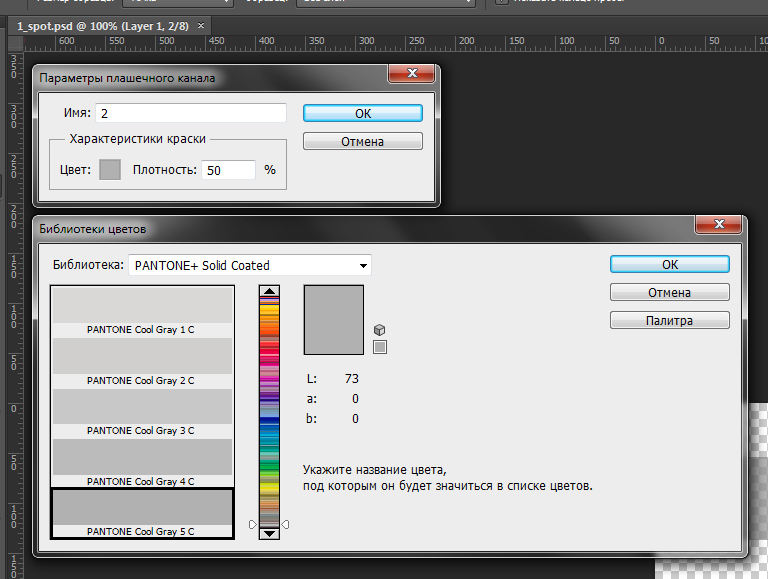Select the PANTONE Cool Gray 3 C swatch
The image size is (768, 579).
[x=142, y=412]
